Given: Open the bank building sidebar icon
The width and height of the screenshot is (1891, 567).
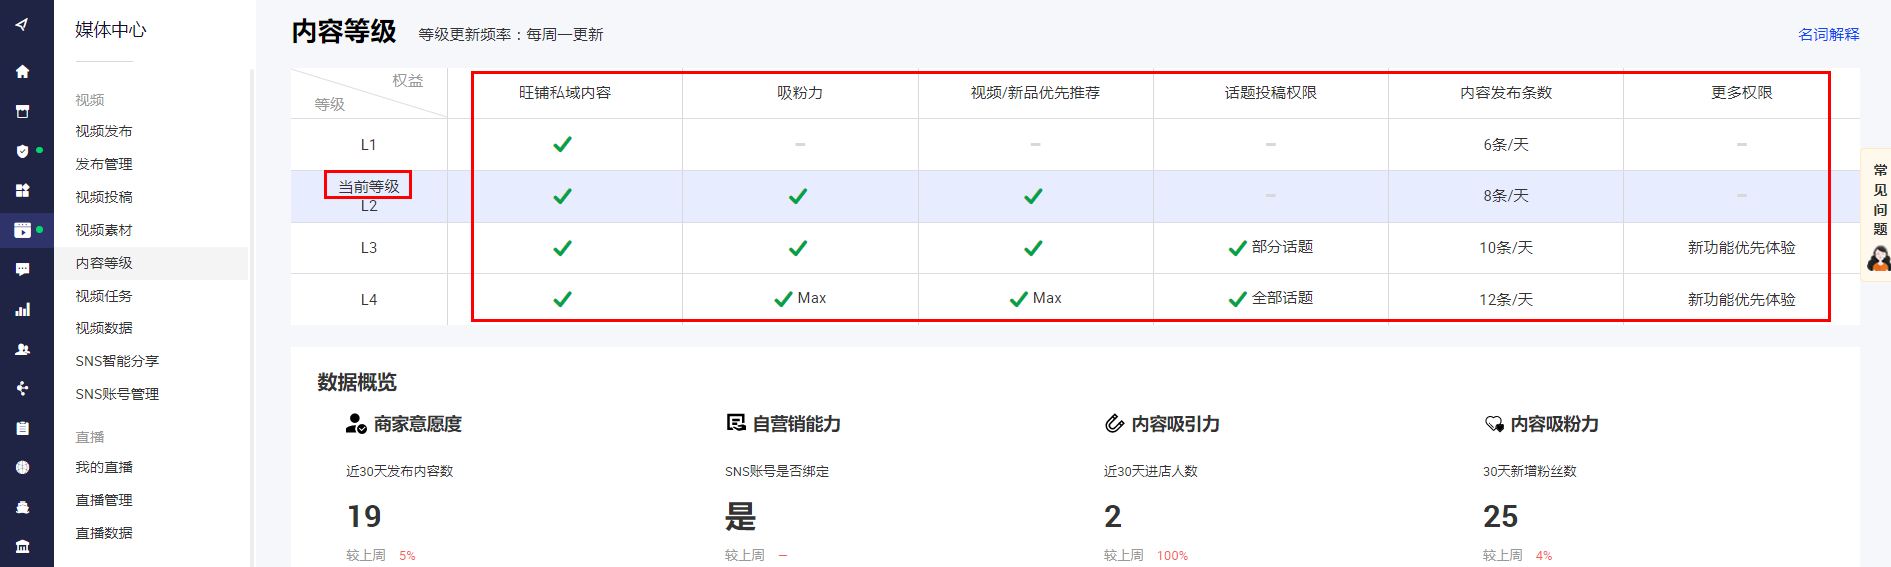Looking at the screenshot, I should [22, 546].
